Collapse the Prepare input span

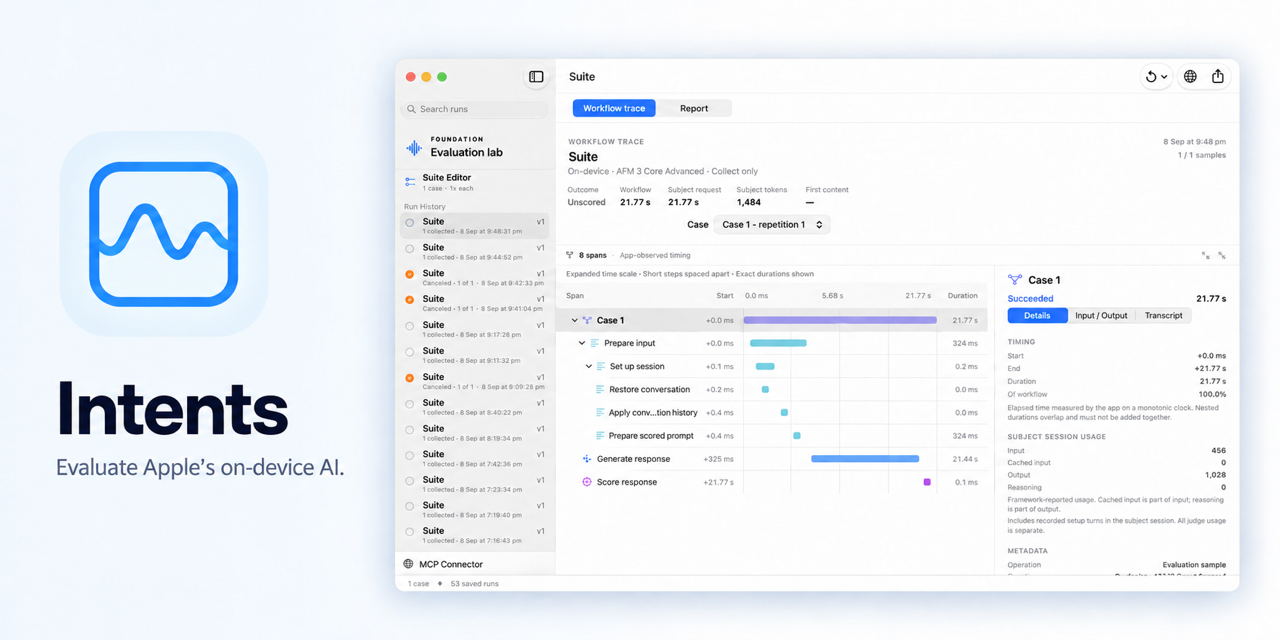tap(582, 343)
